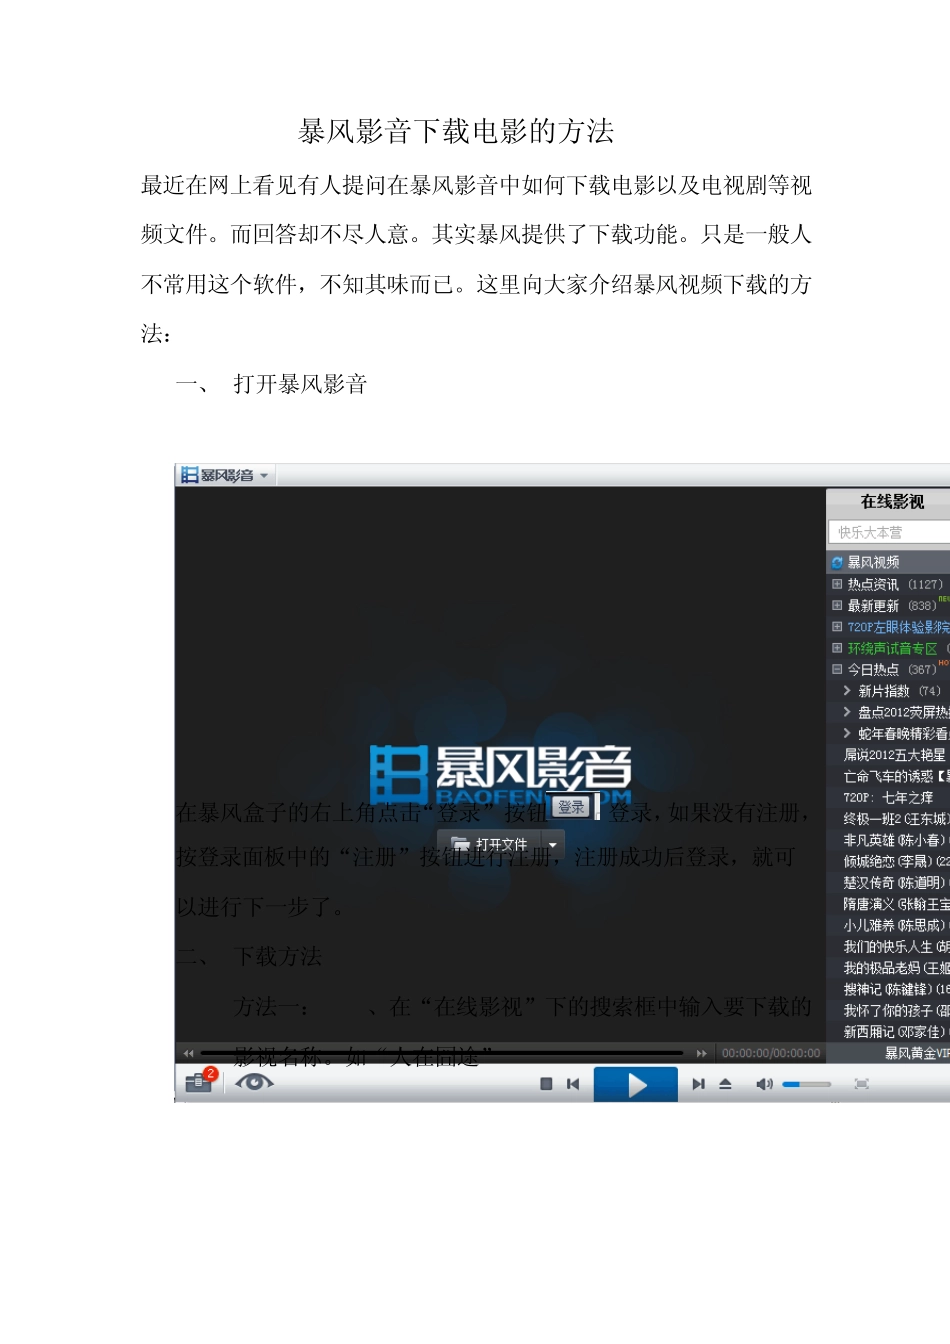Collapse the 今日热点 (367) category
Image resolution: width=950 pixels, height=1344 pixels.
pos(837,669)
